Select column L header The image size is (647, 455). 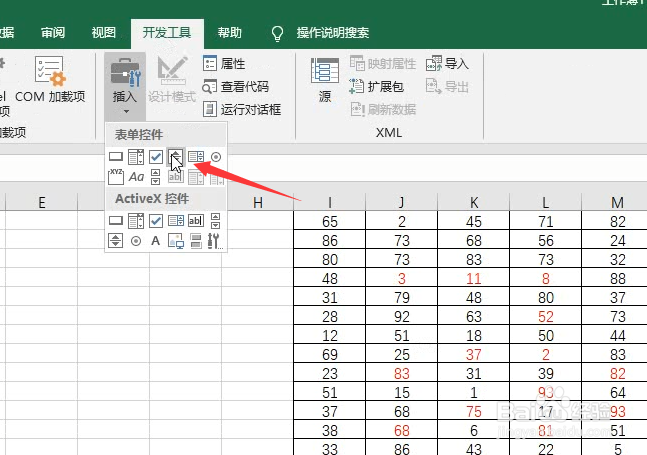click(545, 203)
